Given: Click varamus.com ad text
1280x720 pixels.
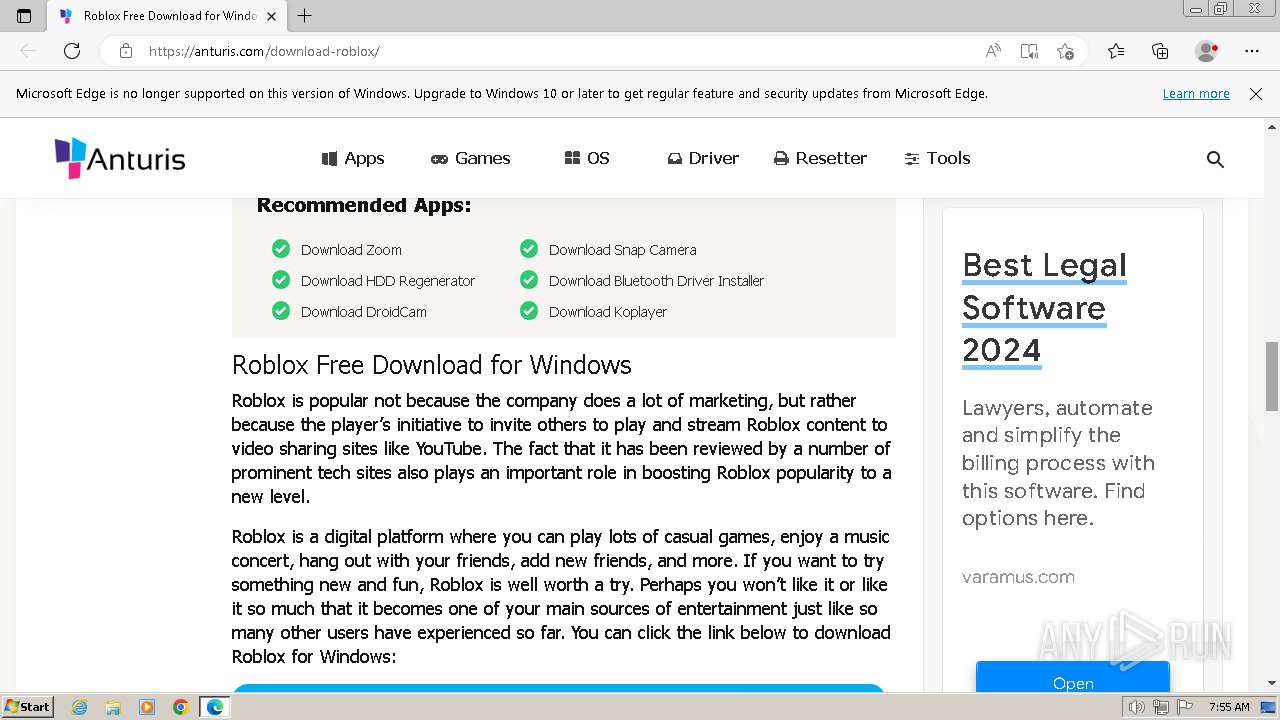Looking at the screenshot, I should (1018, 577).
